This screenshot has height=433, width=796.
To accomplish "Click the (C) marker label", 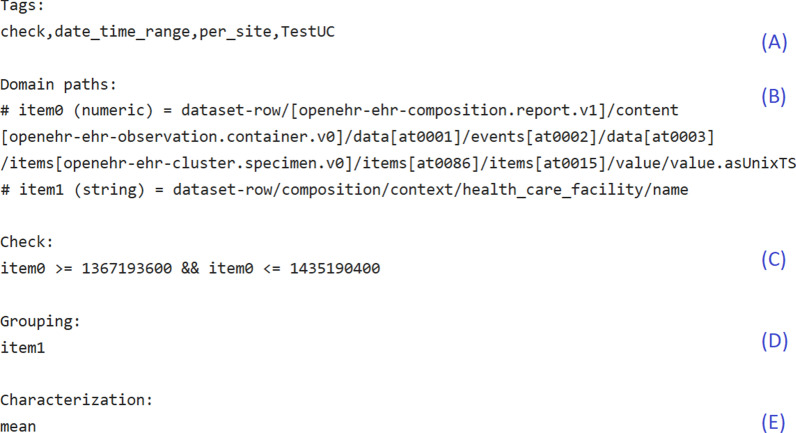I will click(x=773, y=259).
